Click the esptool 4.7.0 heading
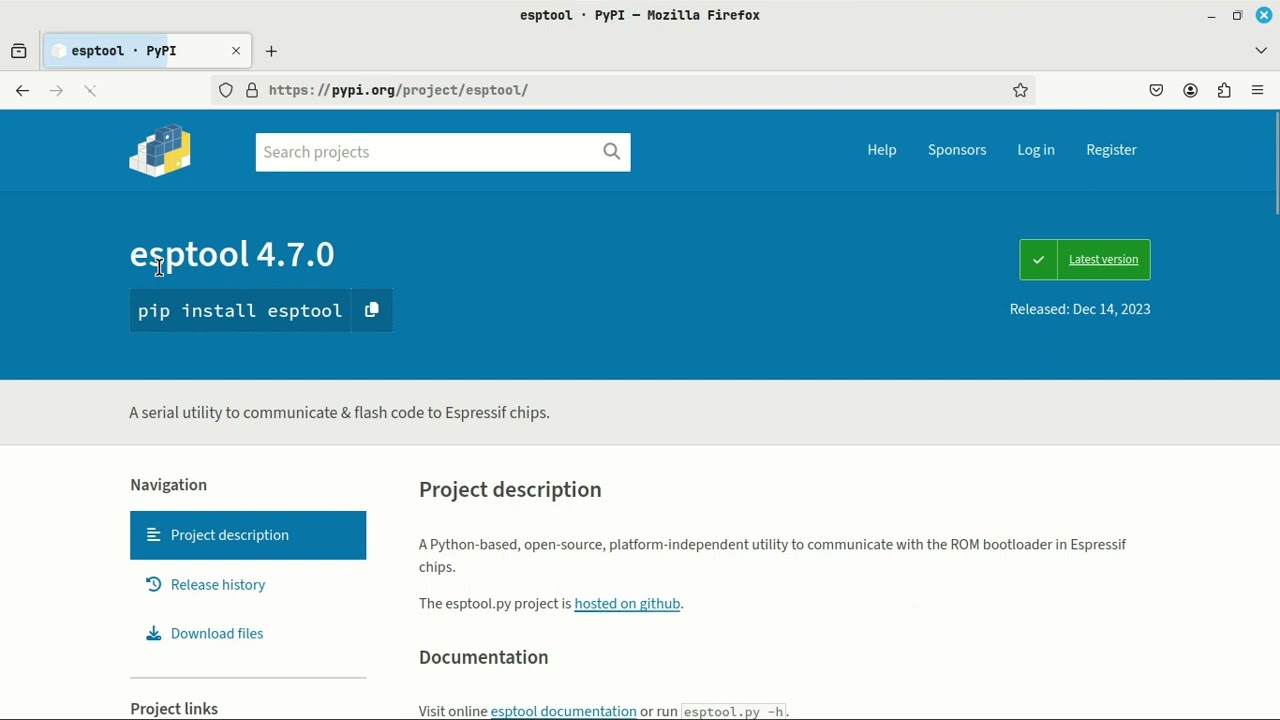 click(x=232, y=254)
